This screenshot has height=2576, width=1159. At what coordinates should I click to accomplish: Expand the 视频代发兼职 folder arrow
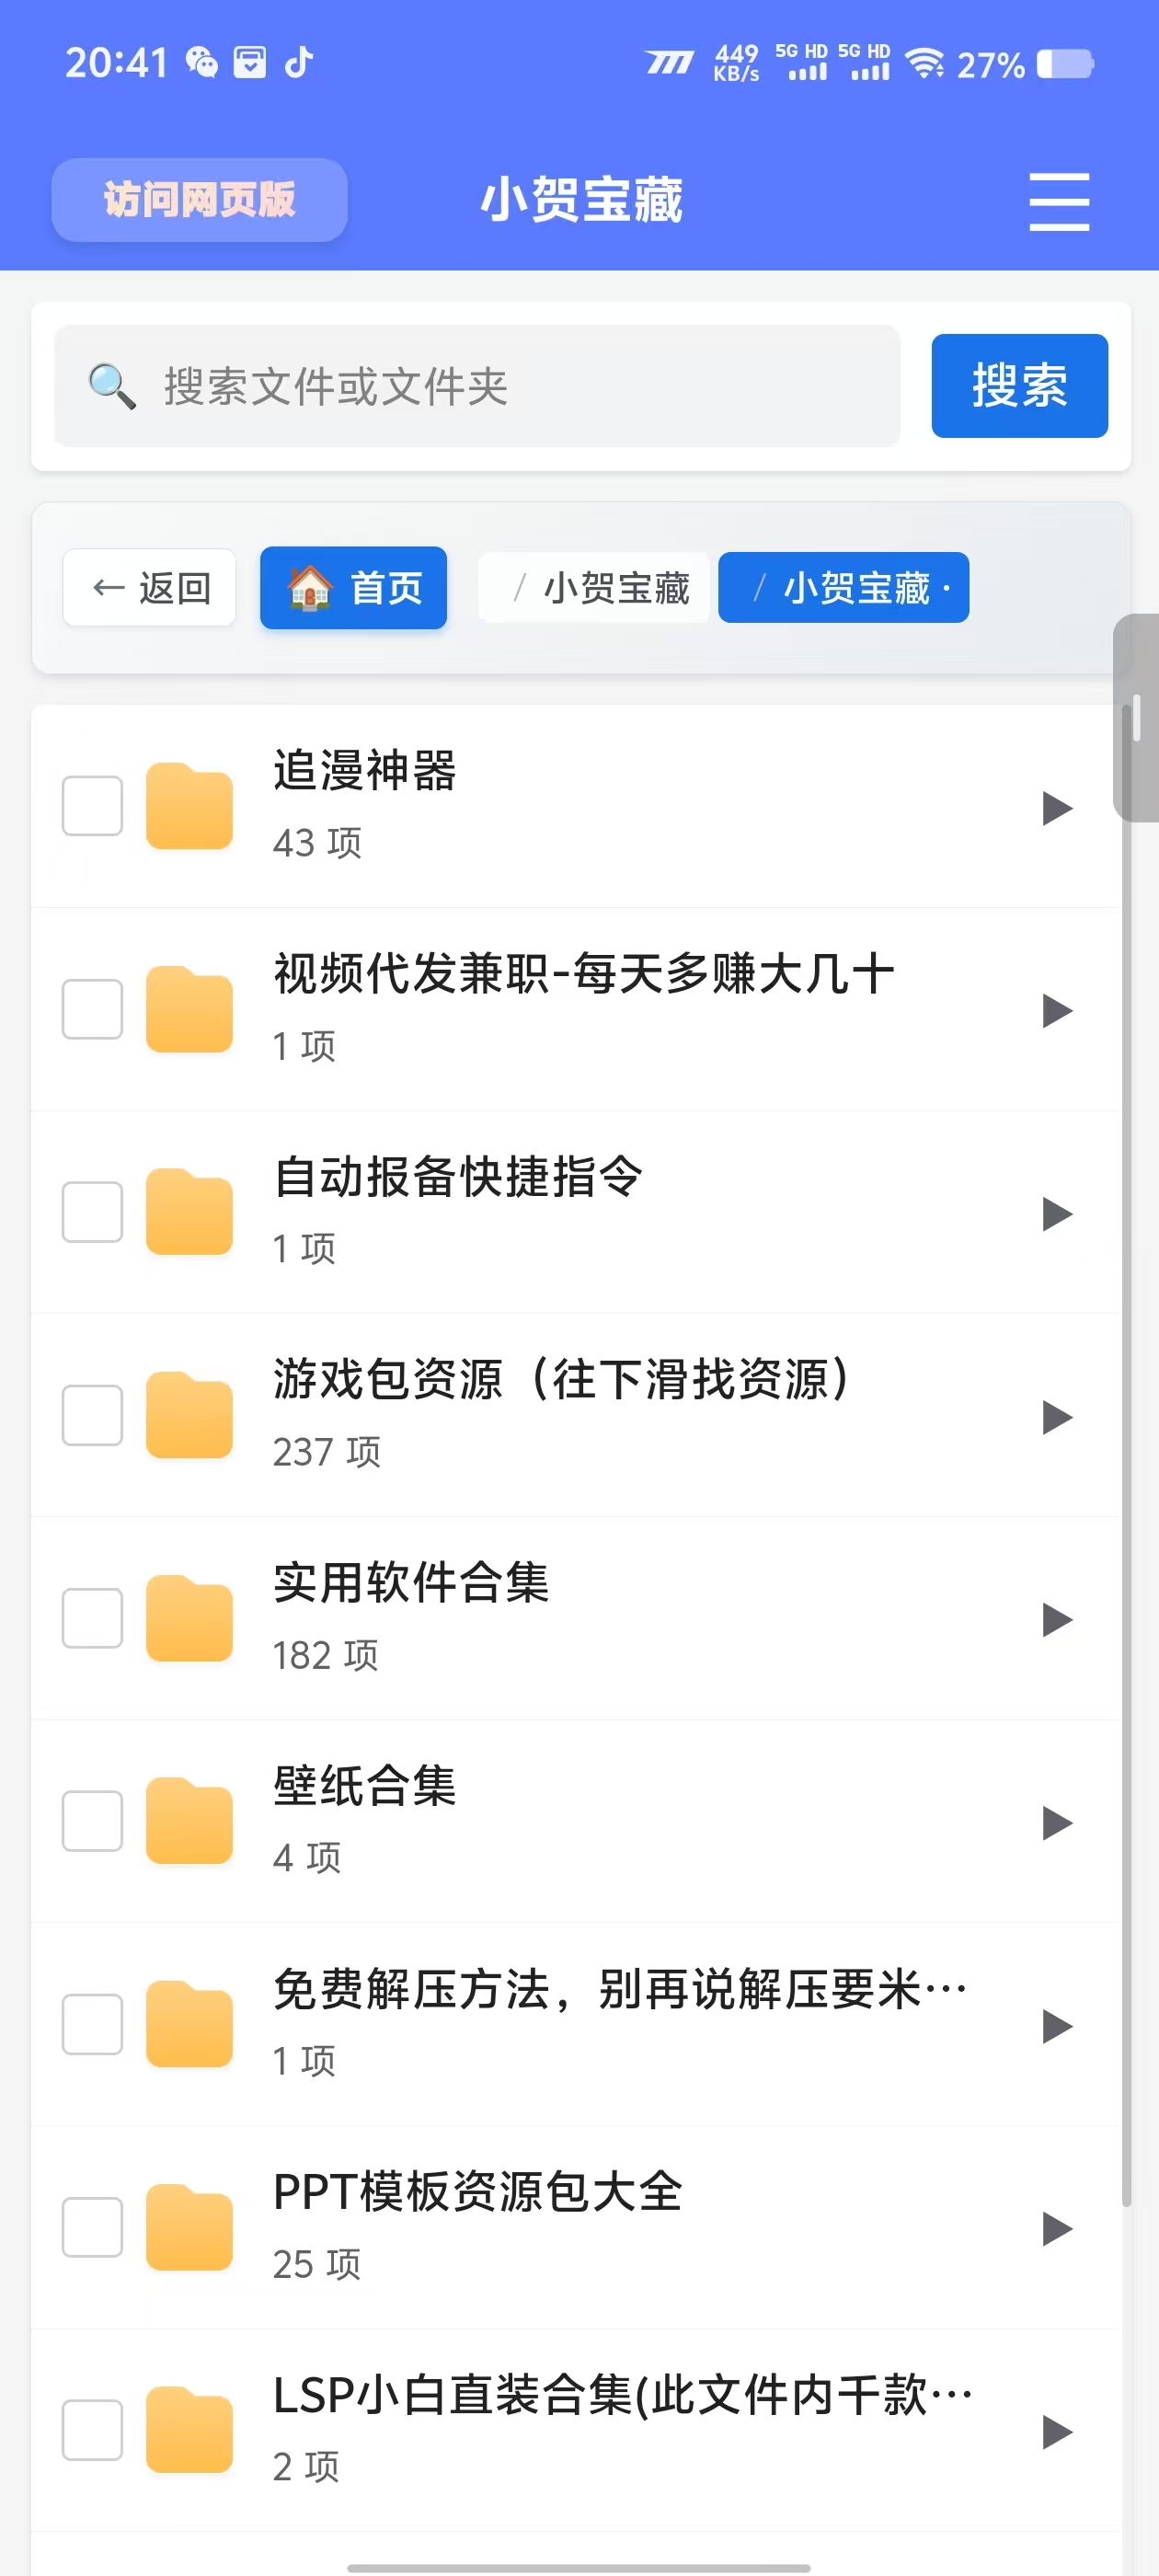1056,1010
